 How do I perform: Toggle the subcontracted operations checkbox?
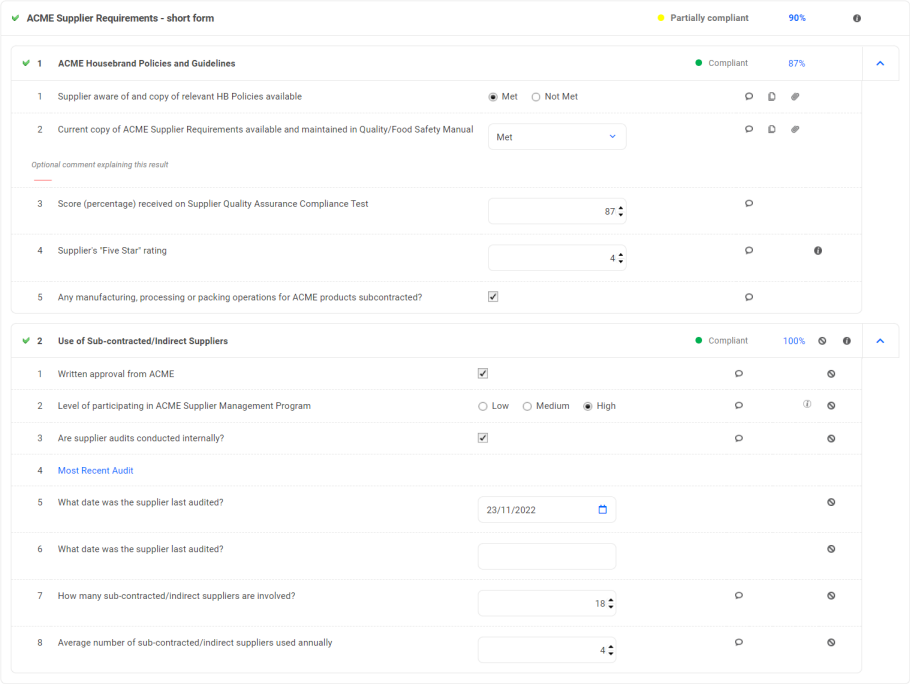(493, 297)
